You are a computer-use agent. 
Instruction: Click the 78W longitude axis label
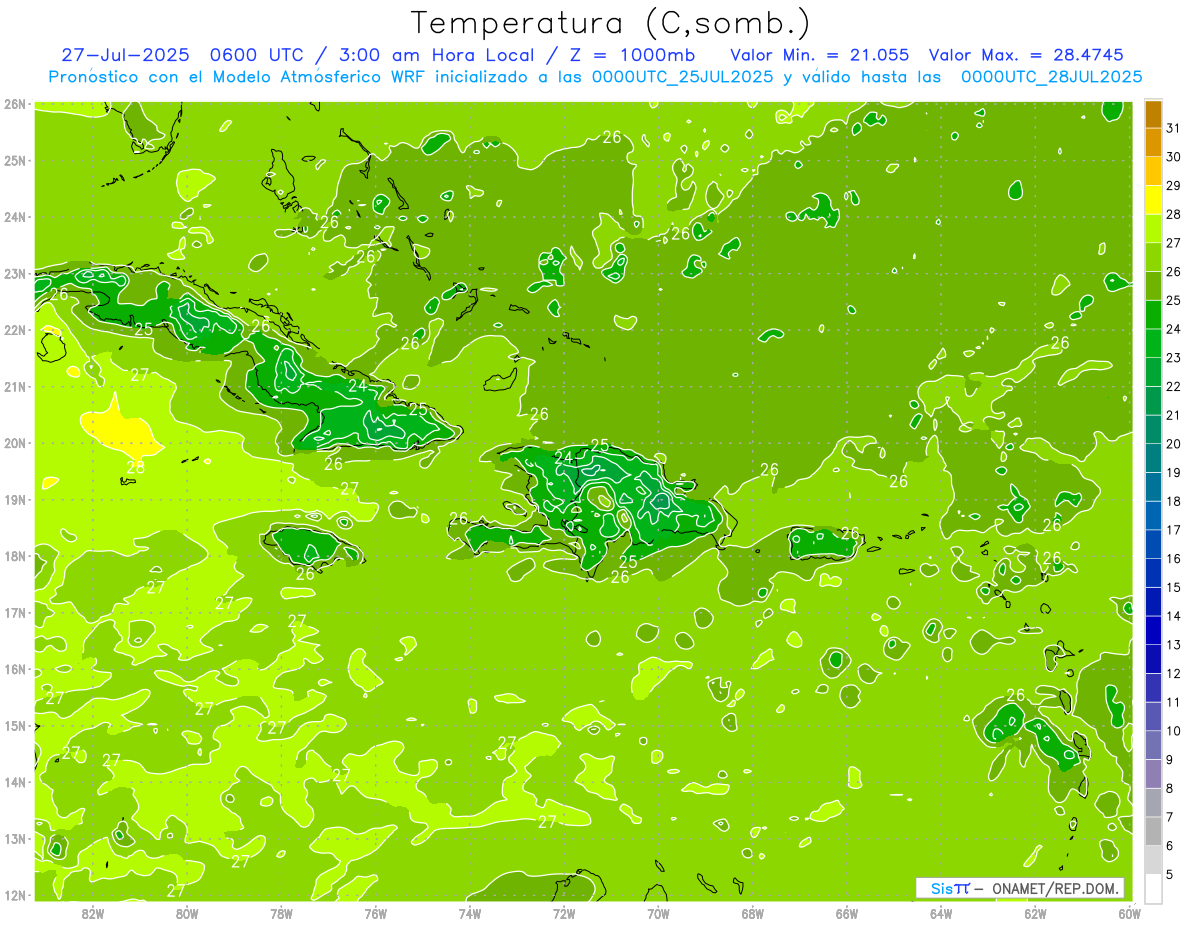[281, 913]
